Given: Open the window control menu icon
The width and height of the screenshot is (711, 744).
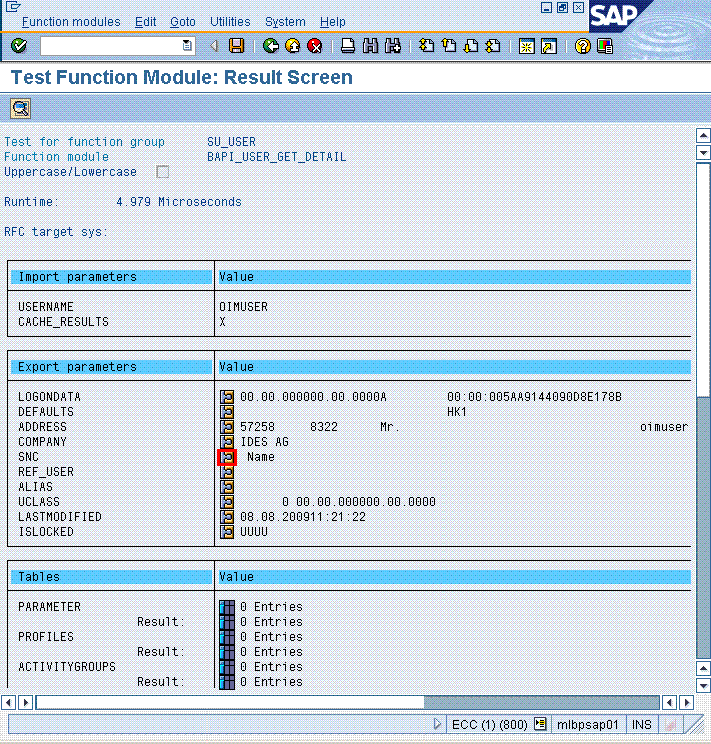Looking at the screenshot, I should (x=13, y=7).
